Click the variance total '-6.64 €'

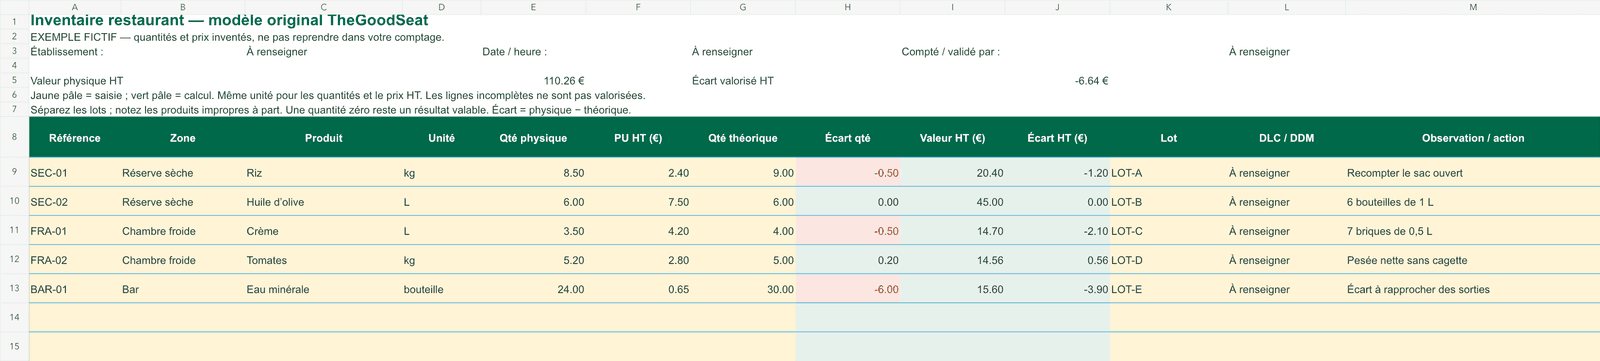(x=1091, y=81)
